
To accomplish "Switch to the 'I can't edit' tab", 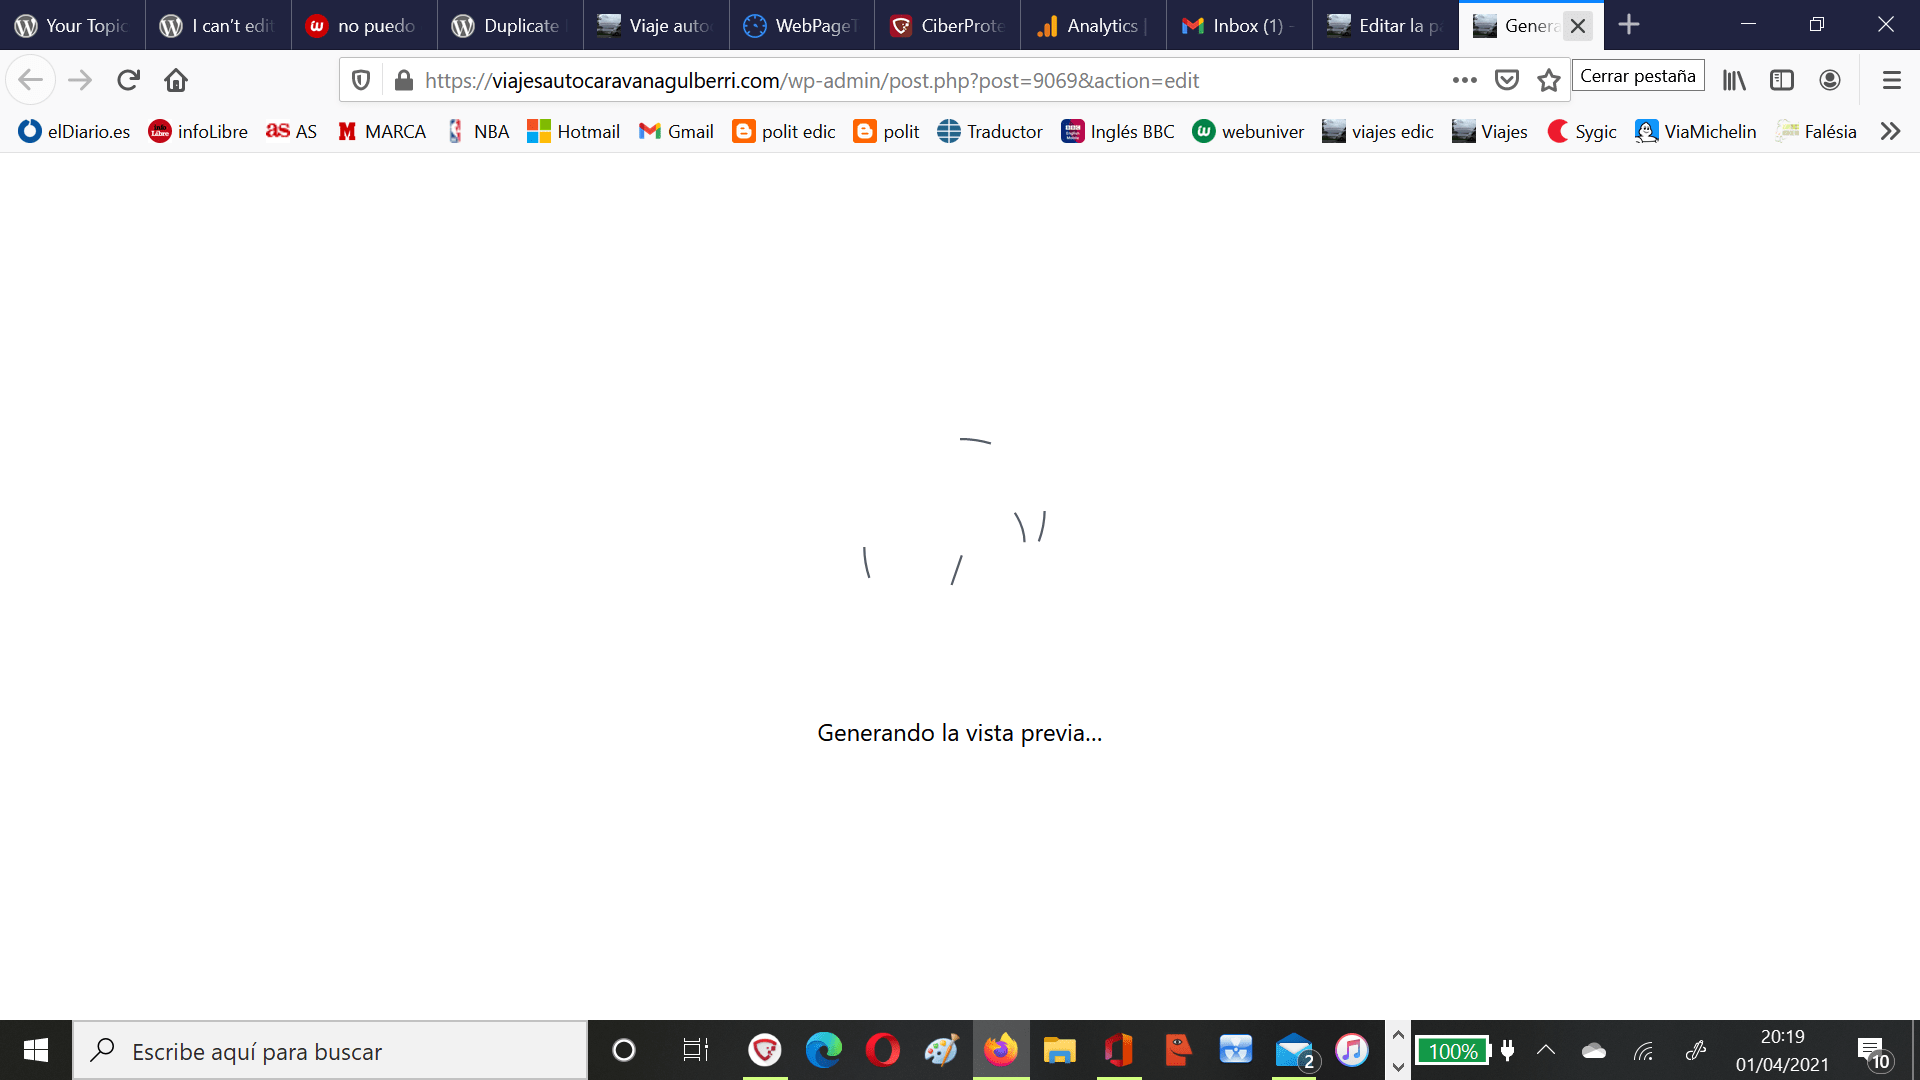I will [218, 25].
